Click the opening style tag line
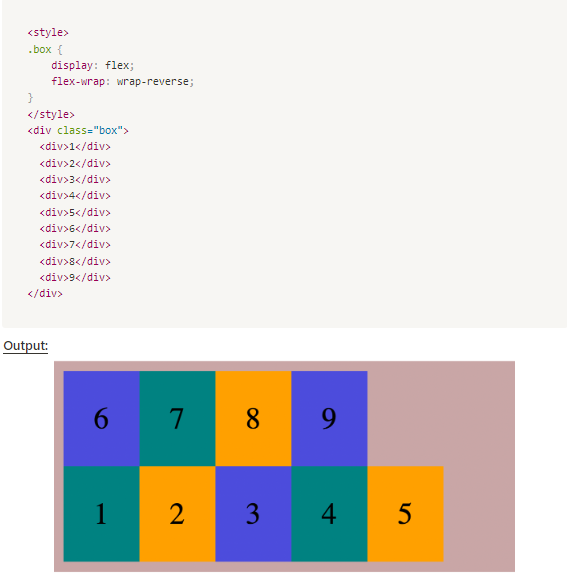The height and width of the screenshot is (582, 567). coord(48,33)
